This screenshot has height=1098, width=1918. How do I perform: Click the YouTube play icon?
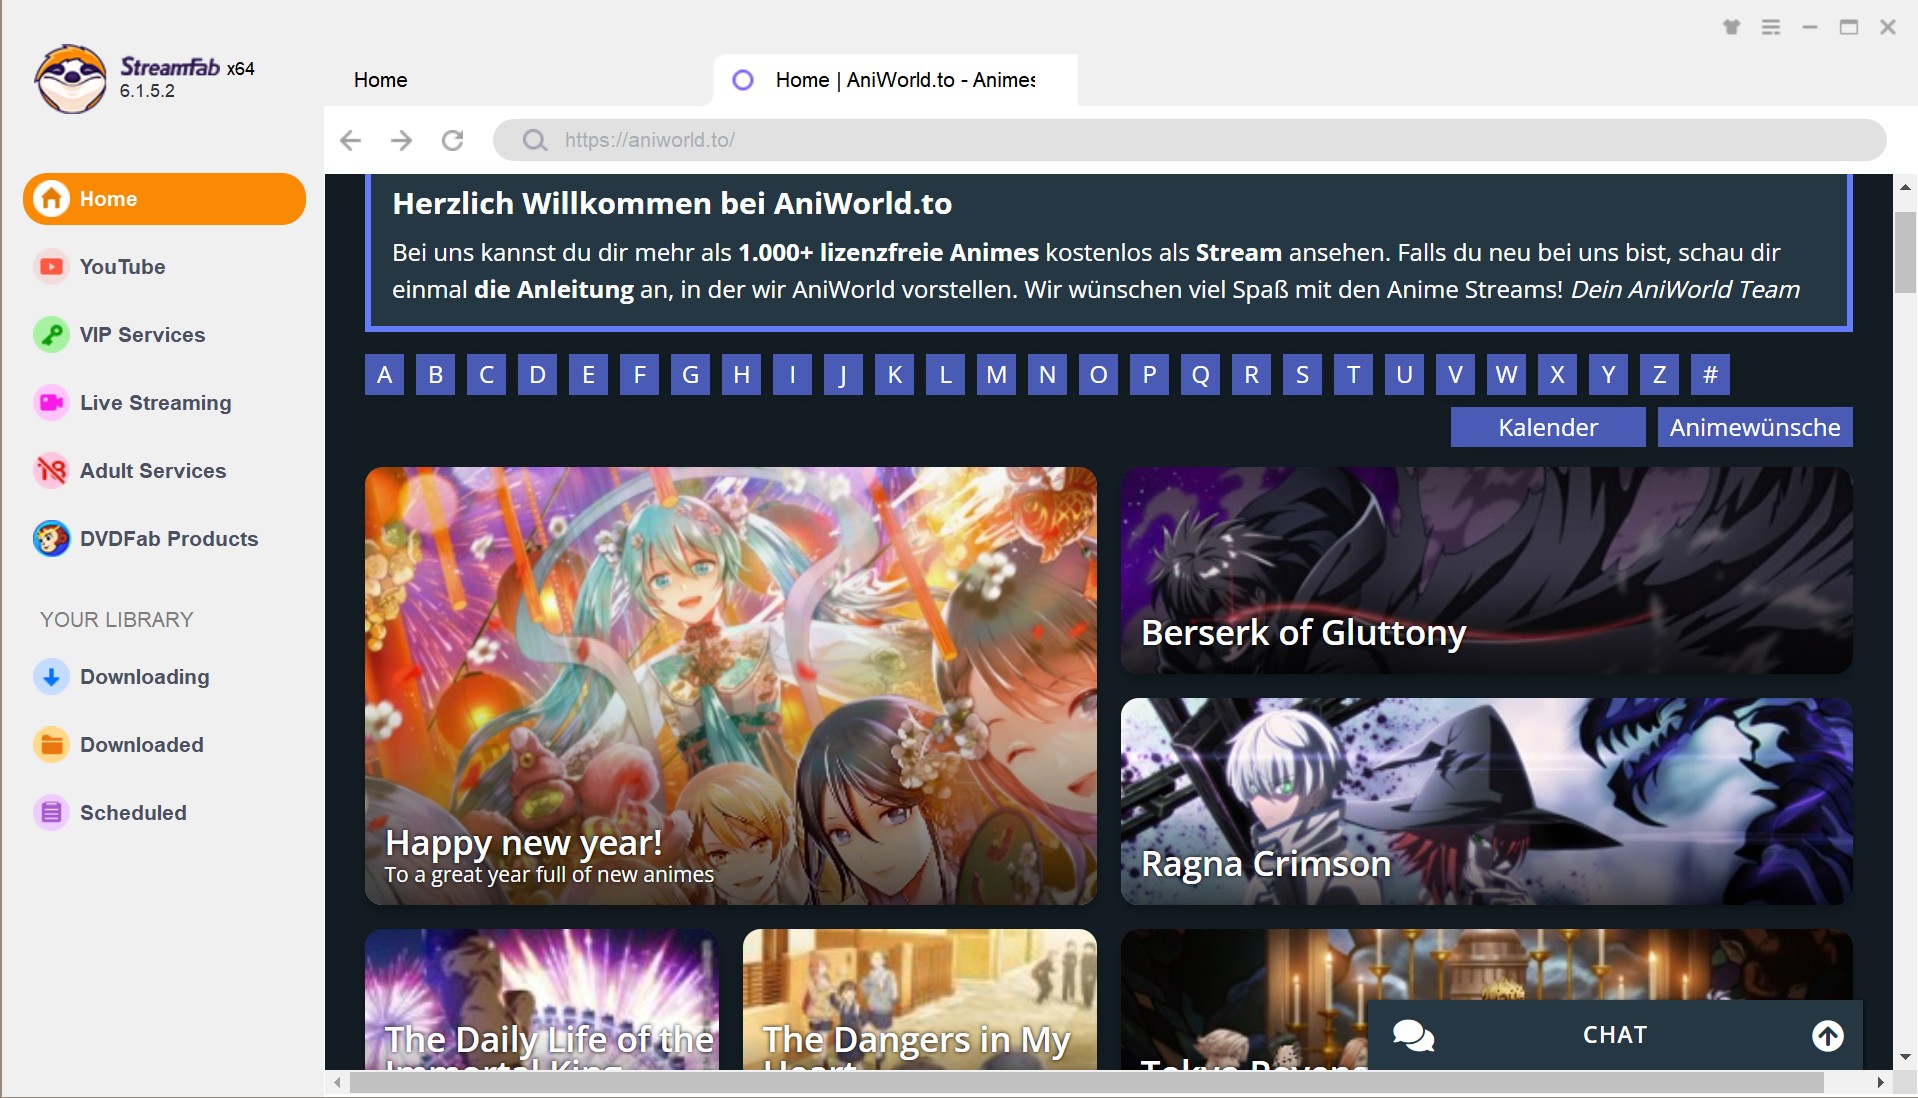tap(51, 267)
